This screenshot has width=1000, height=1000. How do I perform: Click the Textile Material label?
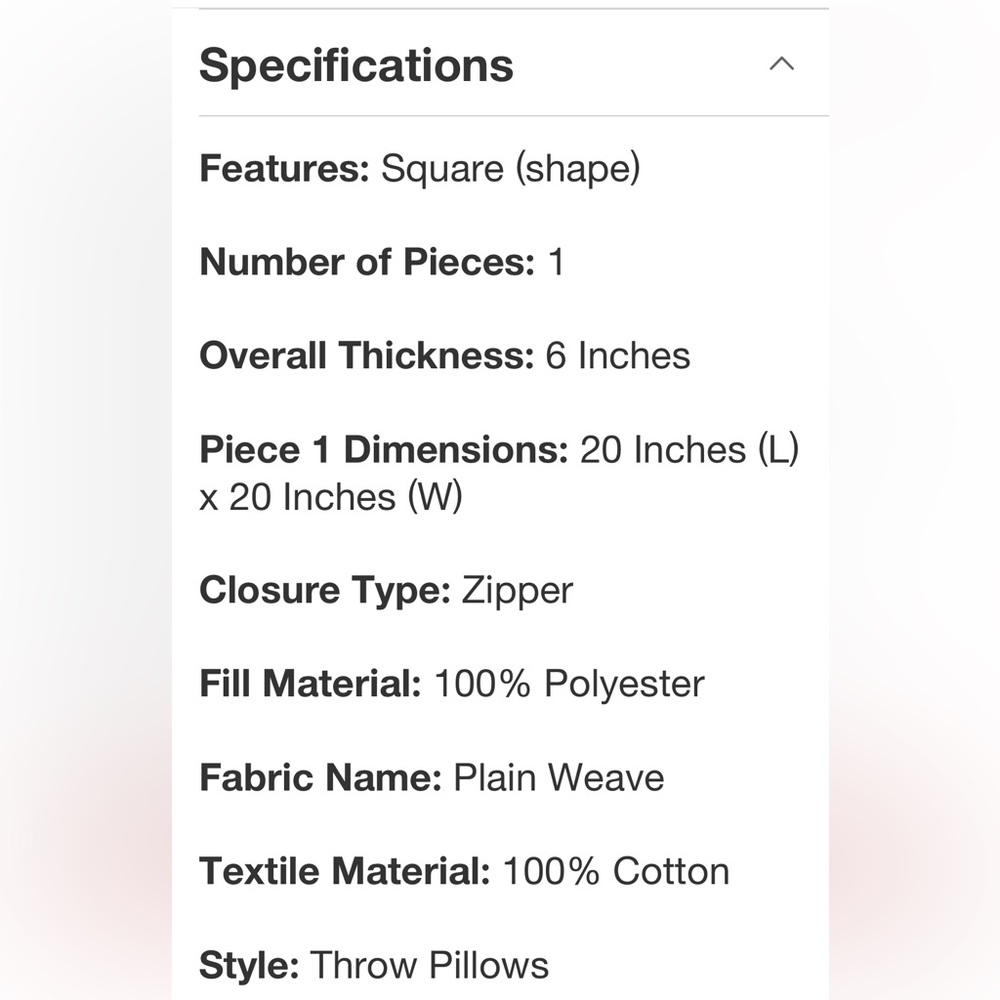click(344, 871)
